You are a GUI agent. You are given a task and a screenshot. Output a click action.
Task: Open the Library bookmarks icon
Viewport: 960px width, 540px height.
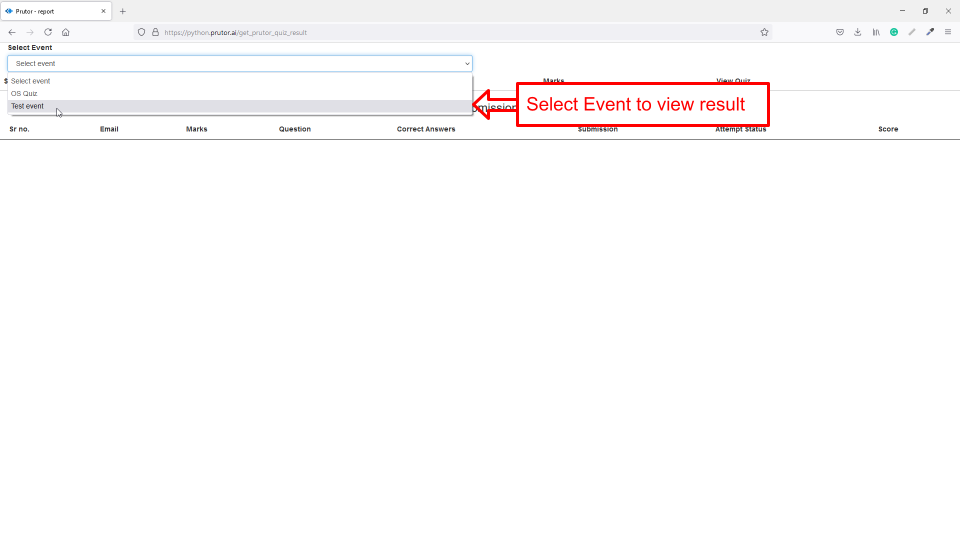876,32
